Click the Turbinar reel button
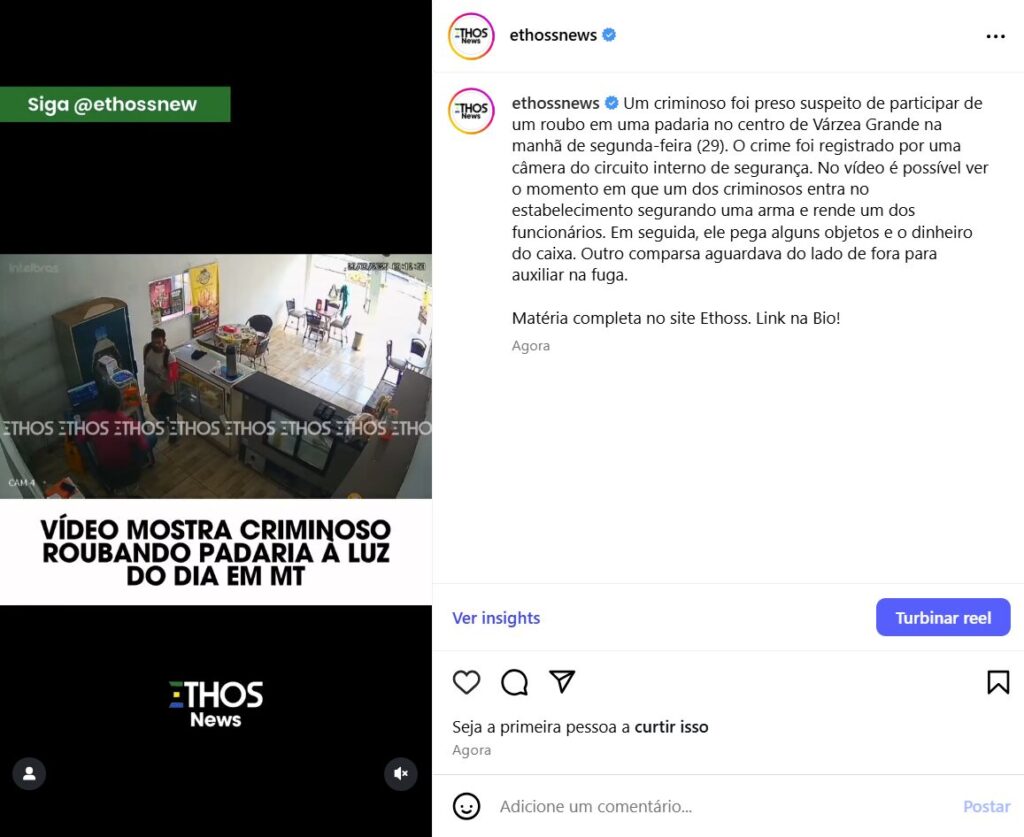 (x=943, y=617)
